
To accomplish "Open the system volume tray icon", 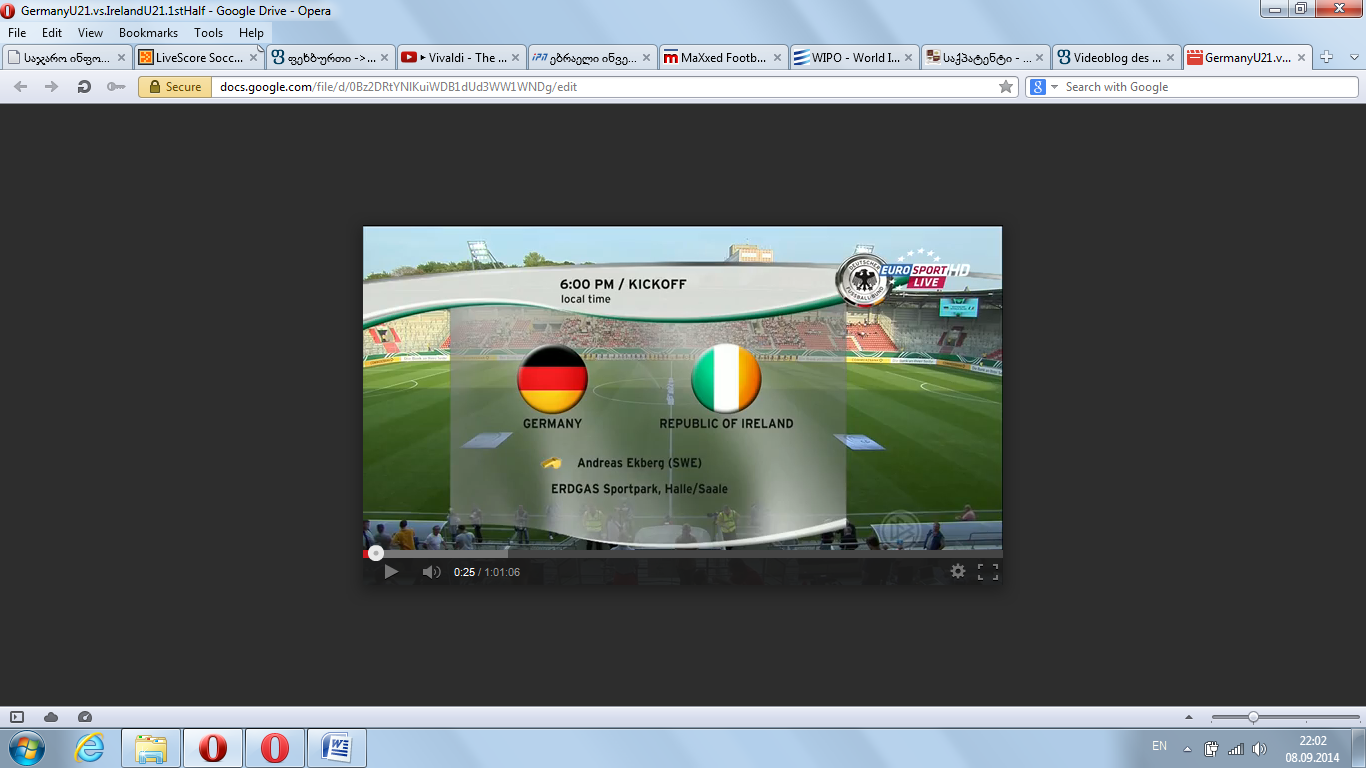I will tap(1259, 748).
